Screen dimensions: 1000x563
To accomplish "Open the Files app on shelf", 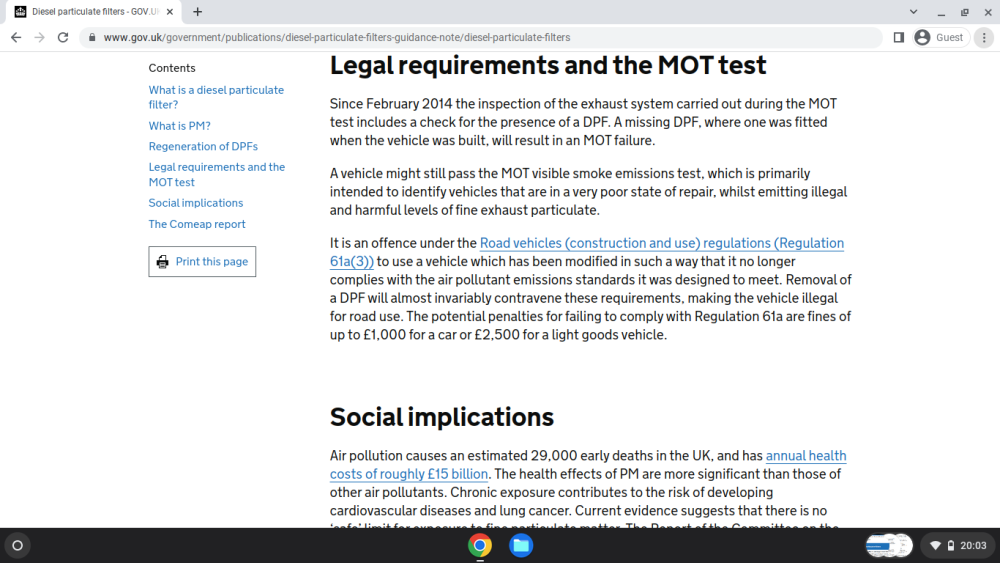I will pos(521,545).
